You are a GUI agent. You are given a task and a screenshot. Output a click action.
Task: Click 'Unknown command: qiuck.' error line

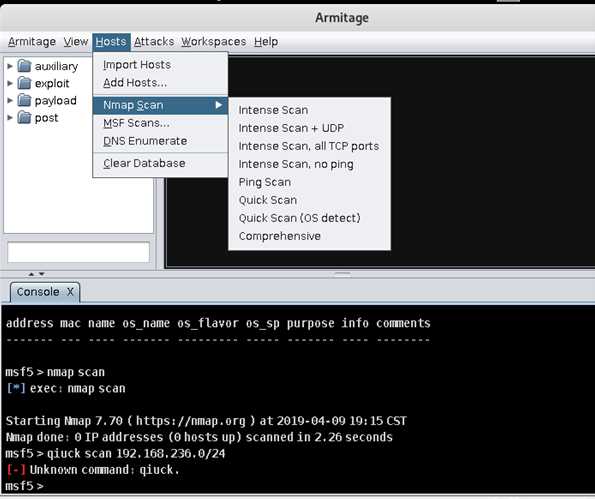pyautogui.click(x=93, y=470)
